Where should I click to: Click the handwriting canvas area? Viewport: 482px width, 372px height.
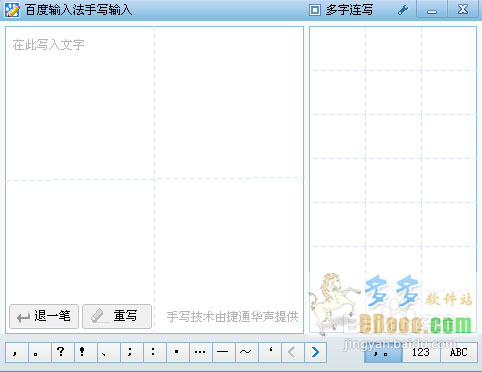pos(154,180)
